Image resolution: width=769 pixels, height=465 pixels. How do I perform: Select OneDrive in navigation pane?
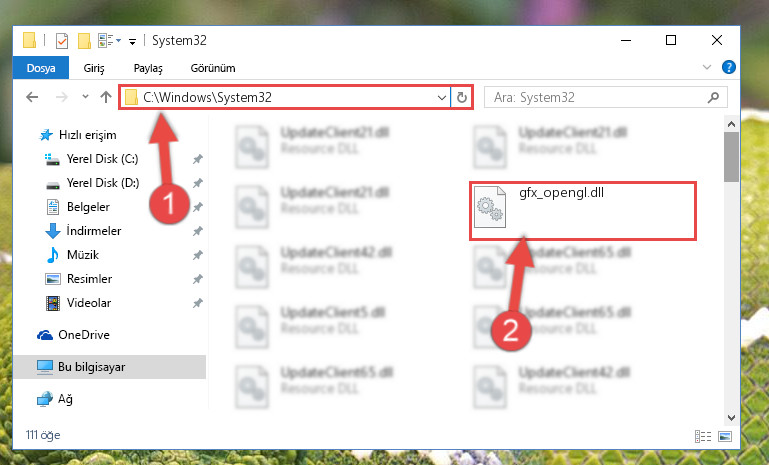tap(84, 335)
